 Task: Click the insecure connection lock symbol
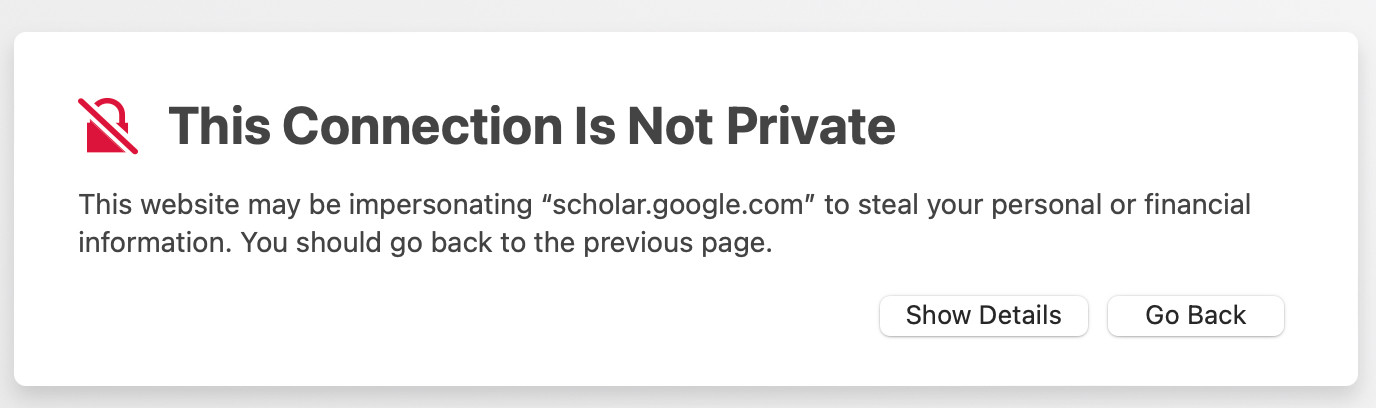click(x=108, y=126)
